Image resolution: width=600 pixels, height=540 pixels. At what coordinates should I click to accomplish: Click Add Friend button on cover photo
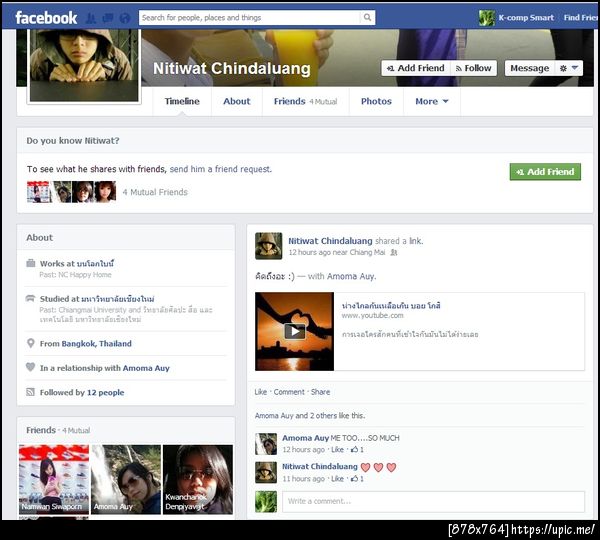click(x=416, y=68)
